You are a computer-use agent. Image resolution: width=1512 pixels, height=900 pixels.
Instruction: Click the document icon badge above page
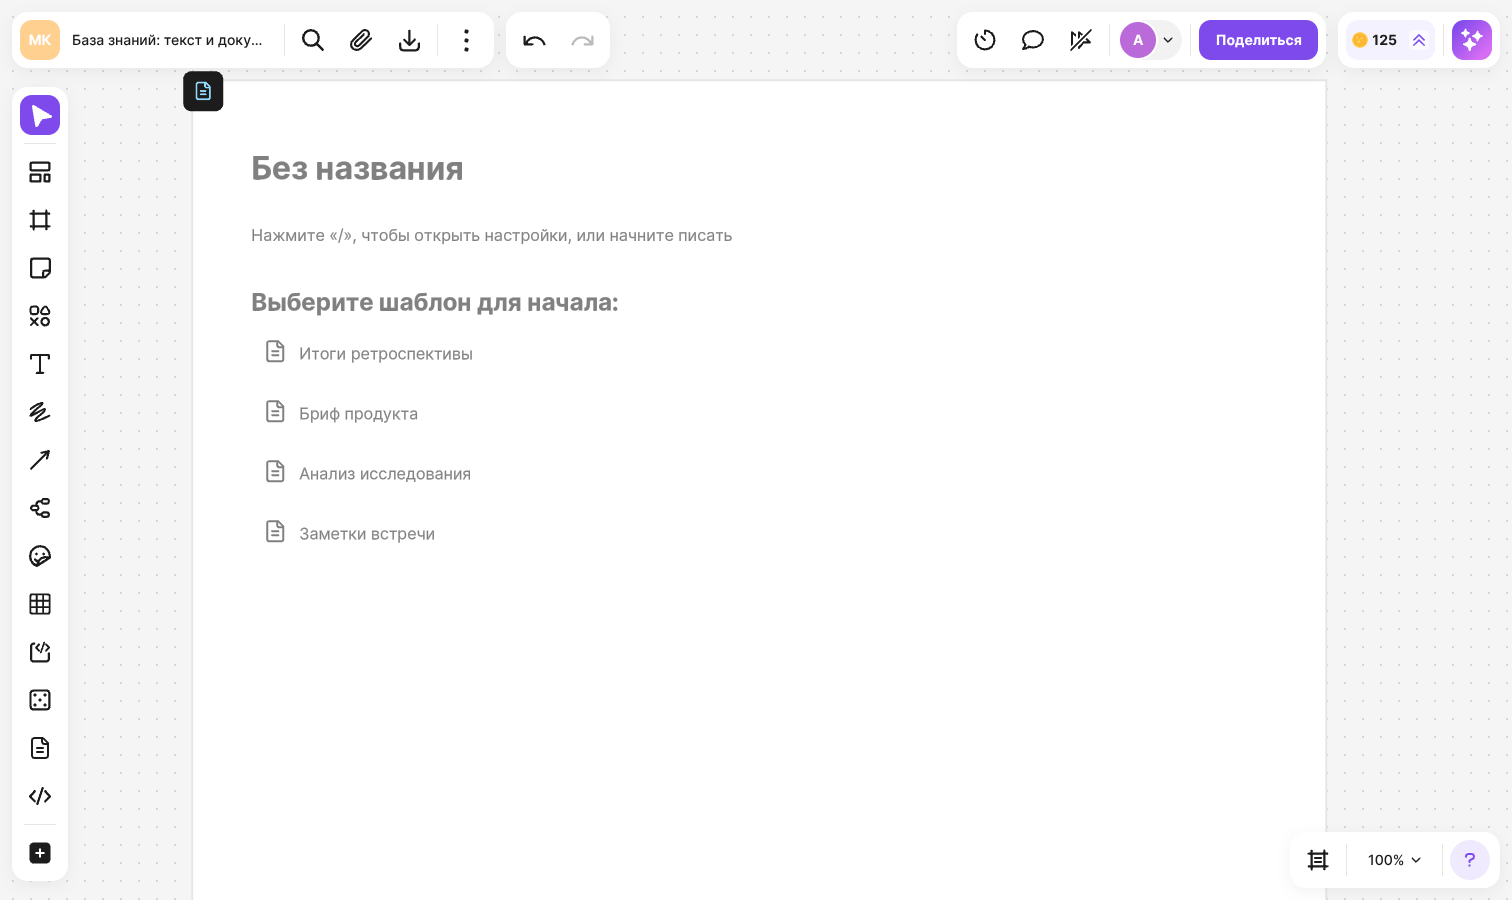[x=203, y=91]
